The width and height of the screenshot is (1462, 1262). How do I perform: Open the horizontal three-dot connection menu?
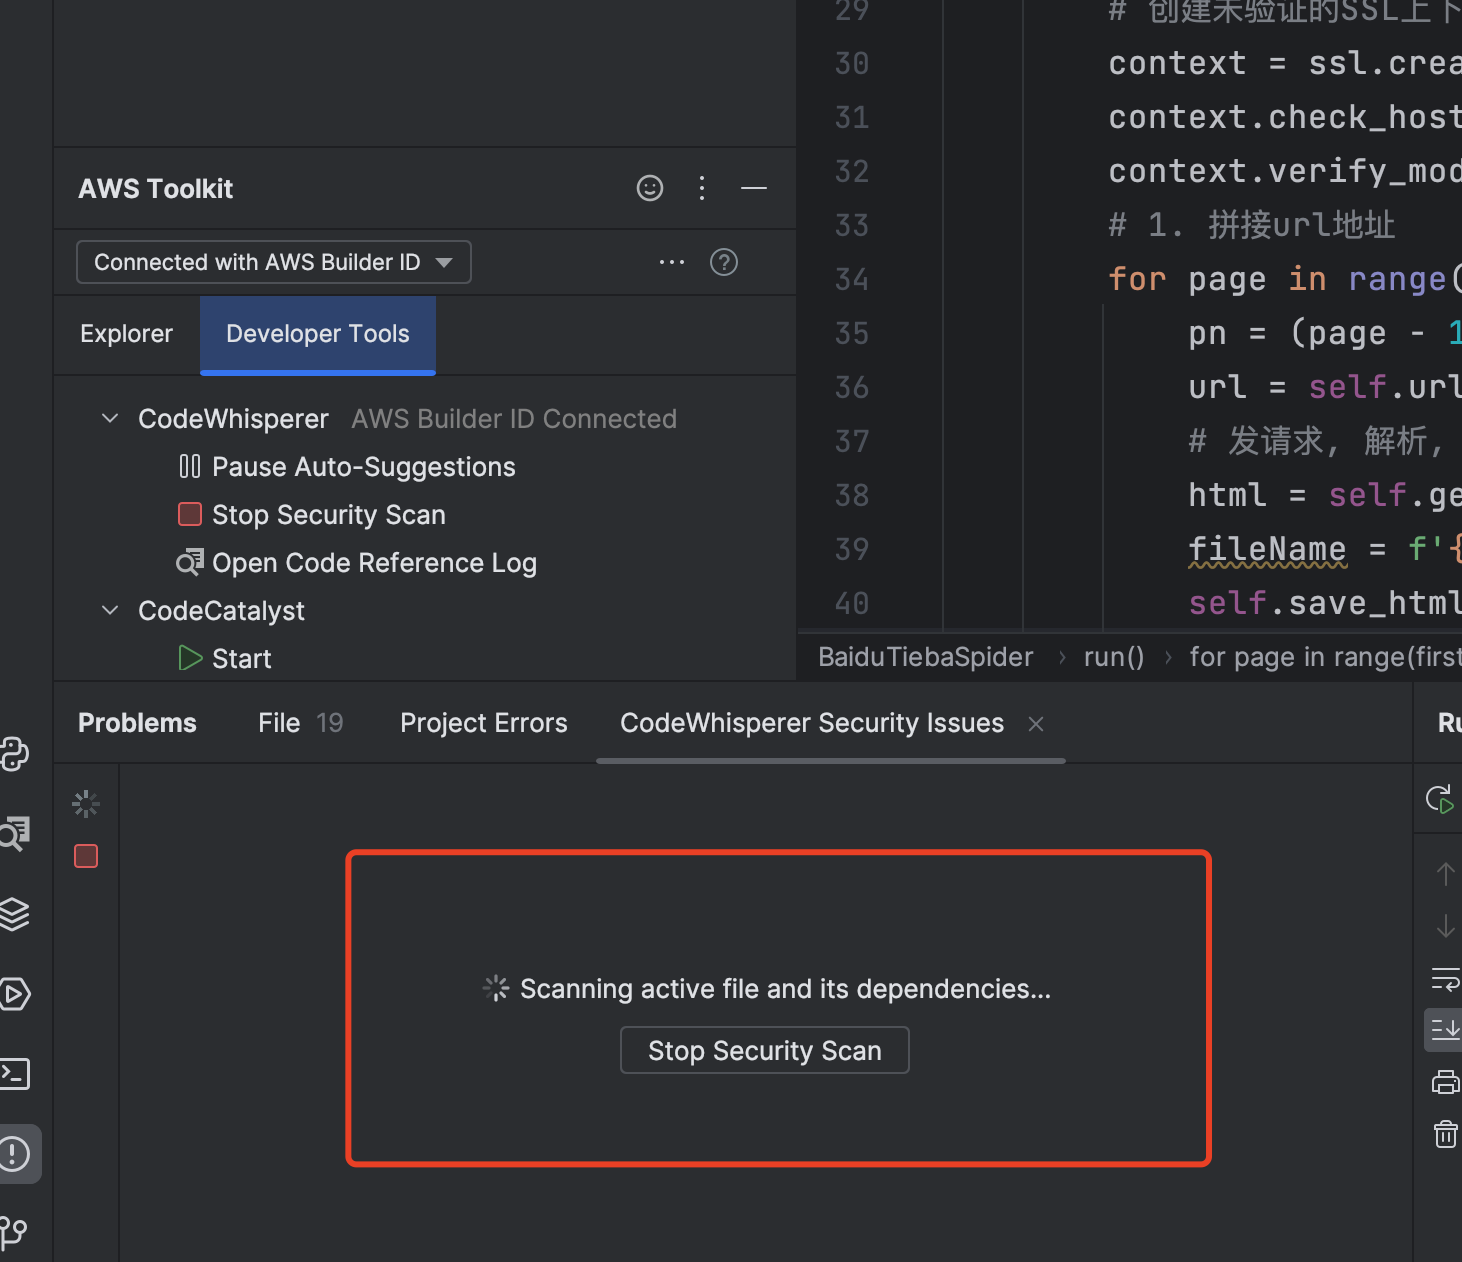click(672, 262)
